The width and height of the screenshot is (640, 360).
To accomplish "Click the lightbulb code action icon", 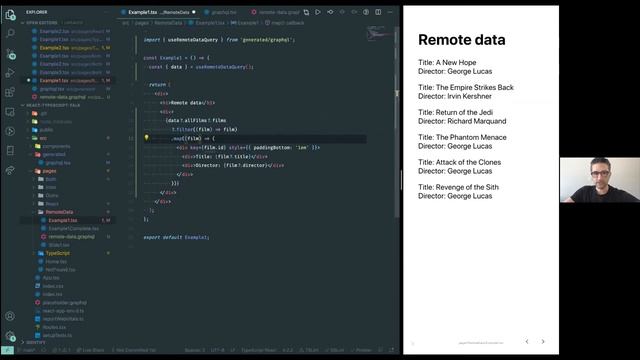I will (x=147, y=138).
